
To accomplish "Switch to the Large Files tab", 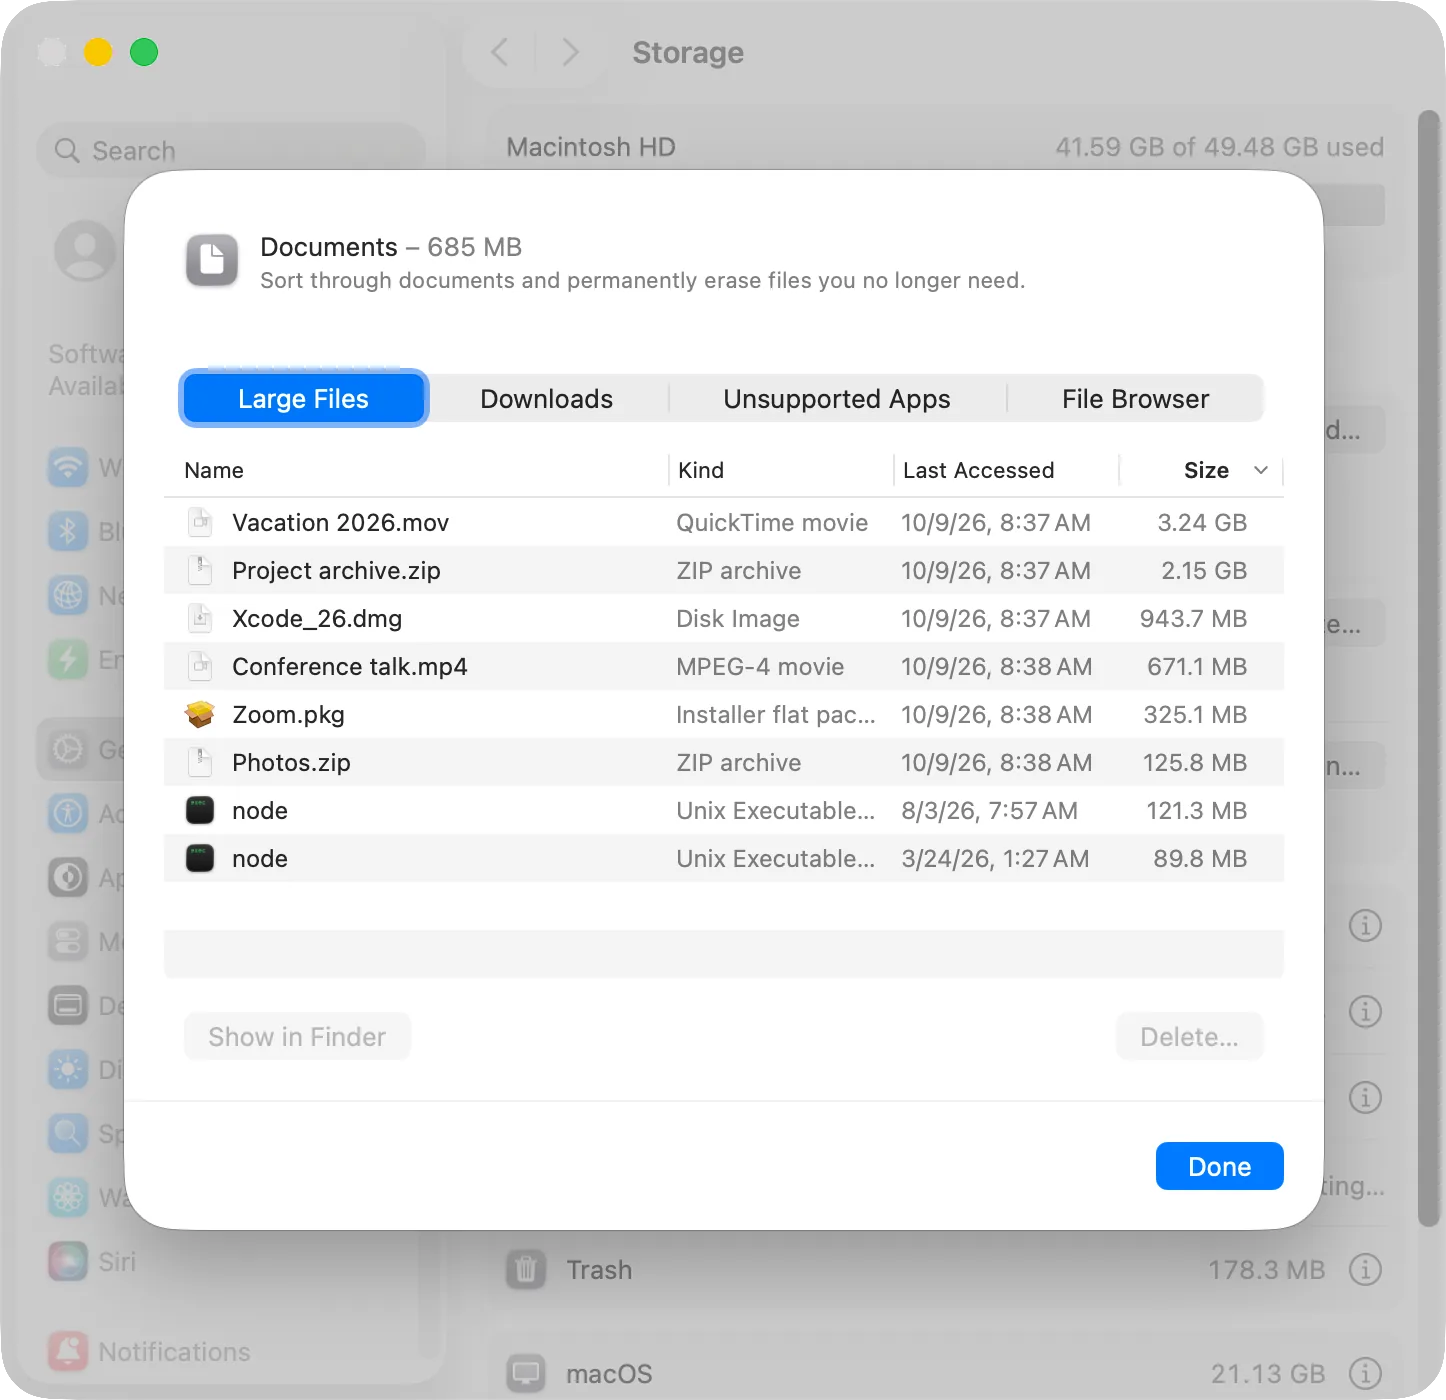I will tap(304, 399).
